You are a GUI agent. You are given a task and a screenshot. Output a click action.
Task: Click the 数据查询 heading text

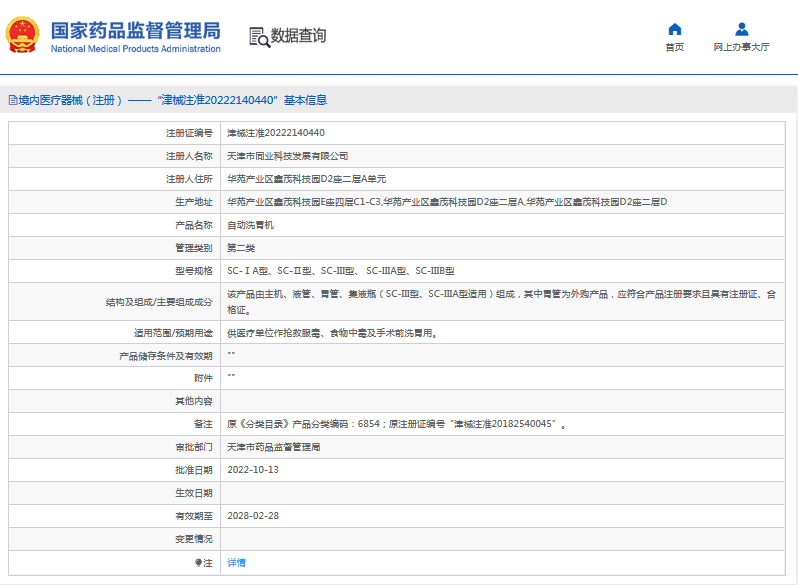point(298,36)
